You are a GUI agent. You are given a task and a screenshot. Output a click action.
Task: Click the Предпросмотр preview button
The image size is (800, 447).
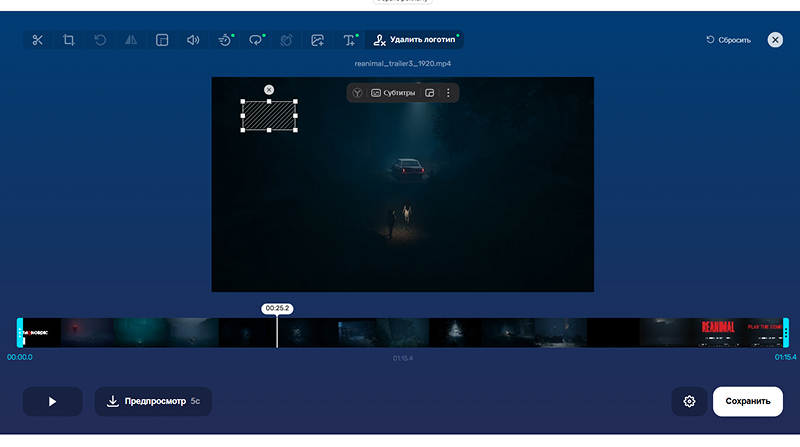pyautogui.click(x=153, y=401)
